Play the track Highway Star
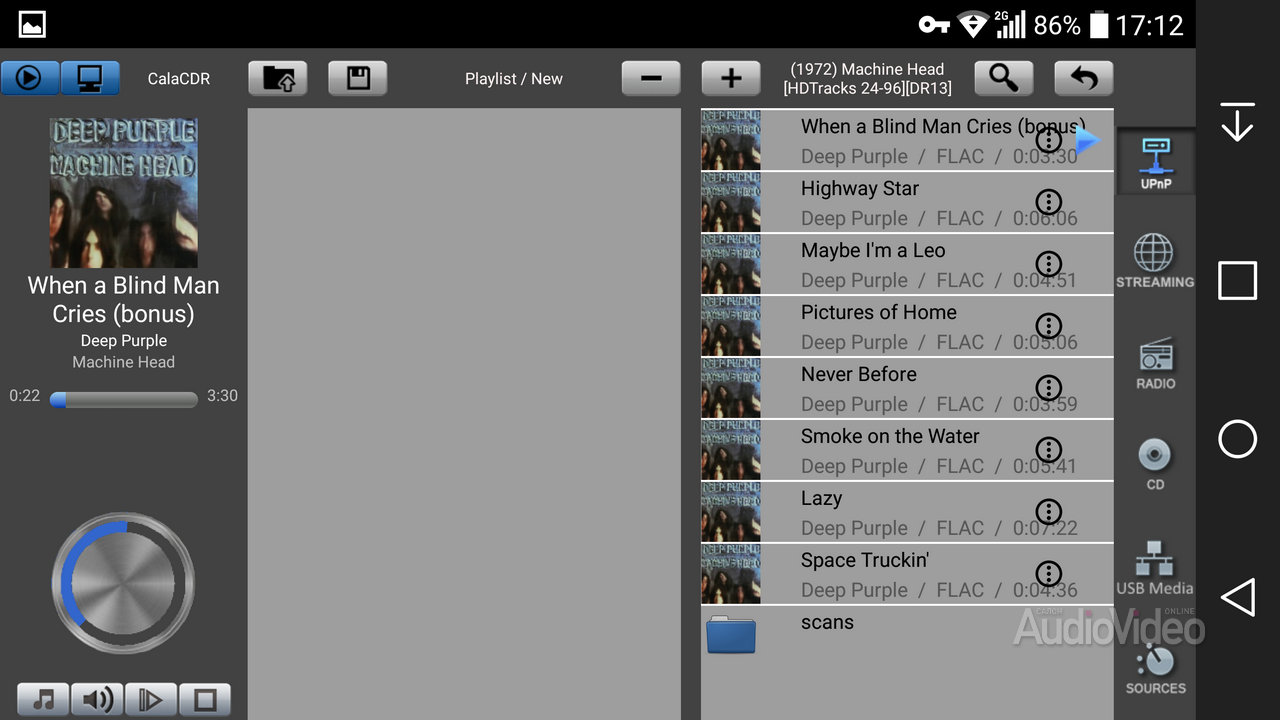 point(907,202)
